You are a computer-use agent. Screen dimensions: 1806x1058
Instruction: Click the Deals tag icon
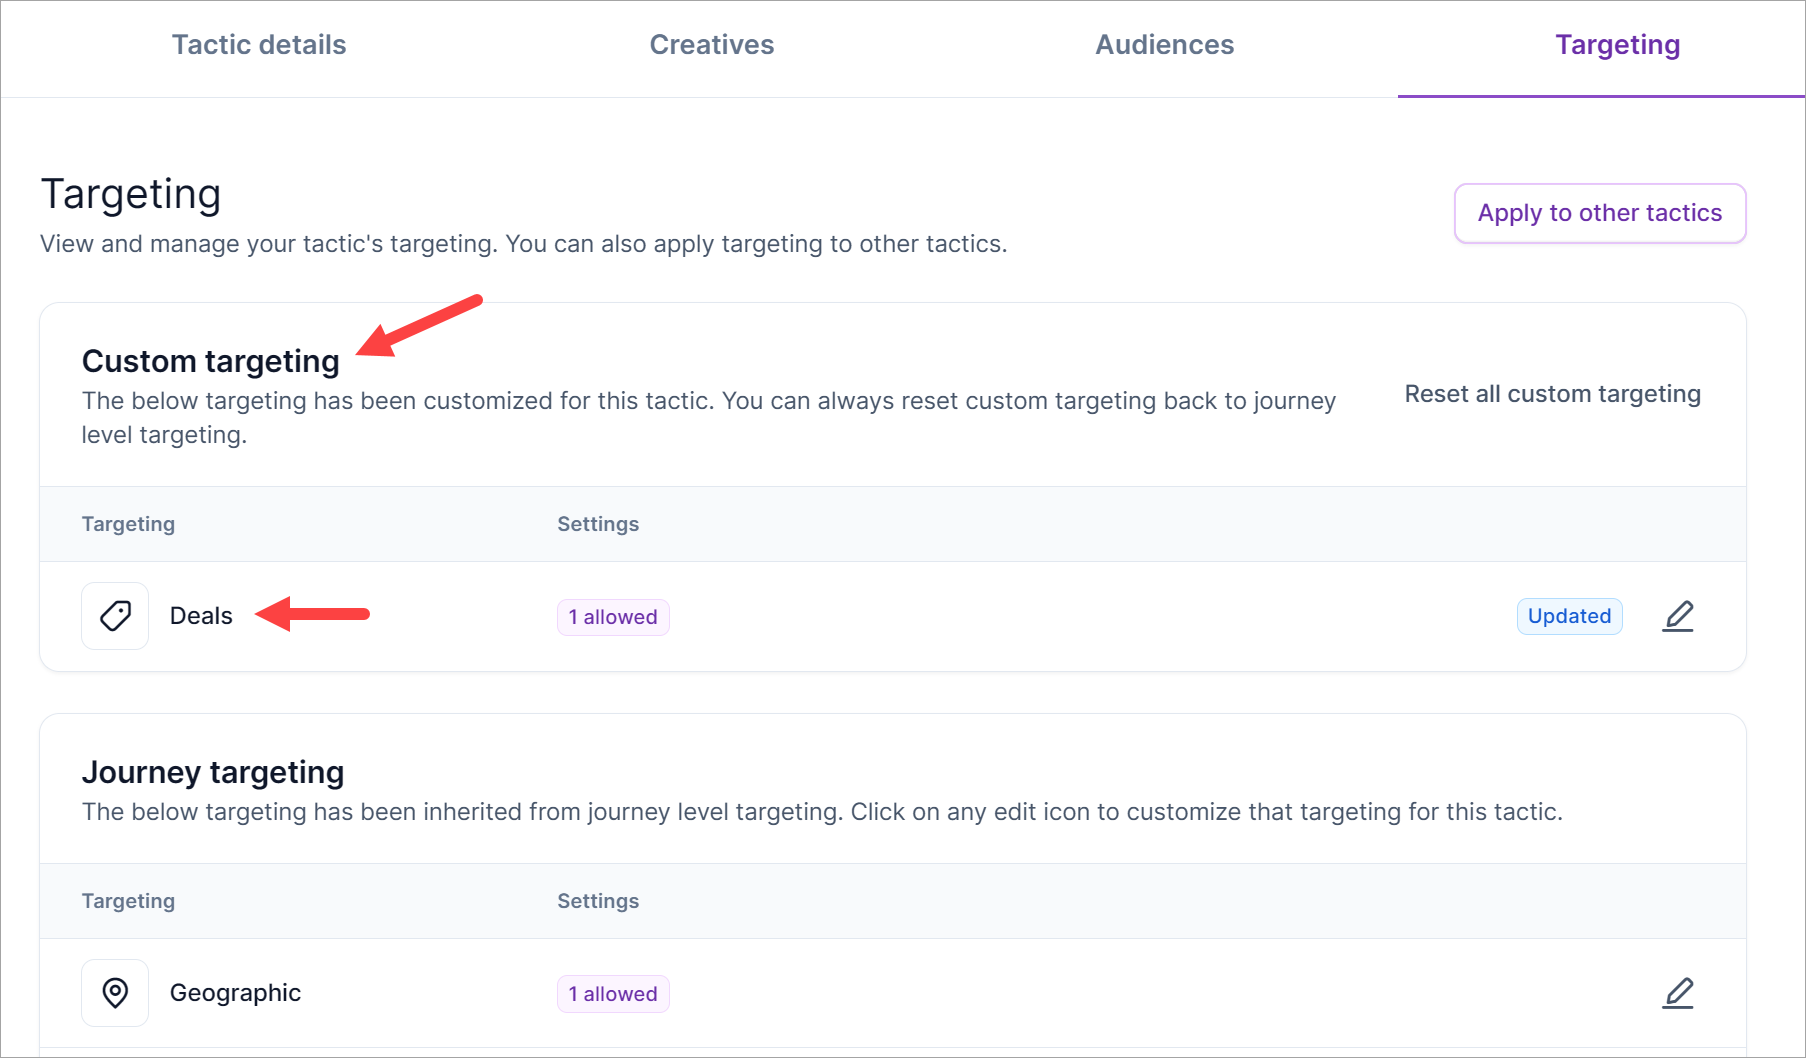click(115, 616)
